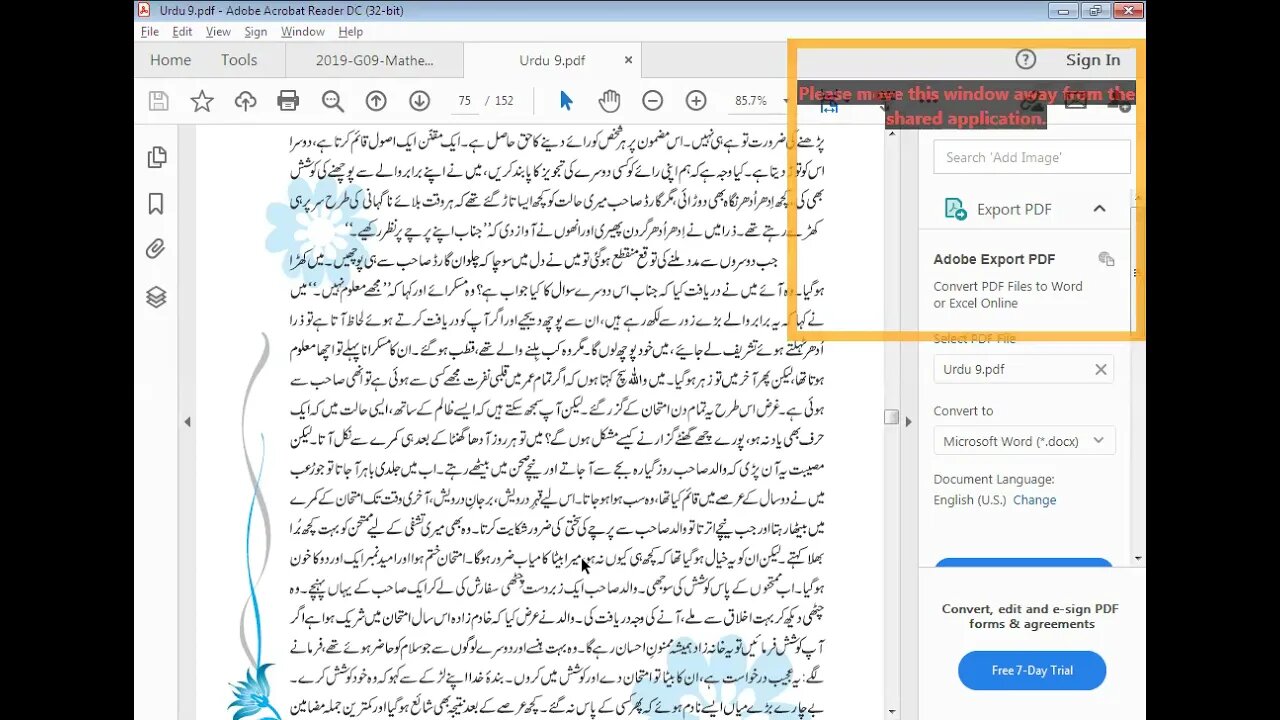Image resolution: width=1280 pixels, height=720 pixels.
Task: Switch to the 2019-G09-Mathe... document tab
Action: pyautogui.click(x=375, y=60)
